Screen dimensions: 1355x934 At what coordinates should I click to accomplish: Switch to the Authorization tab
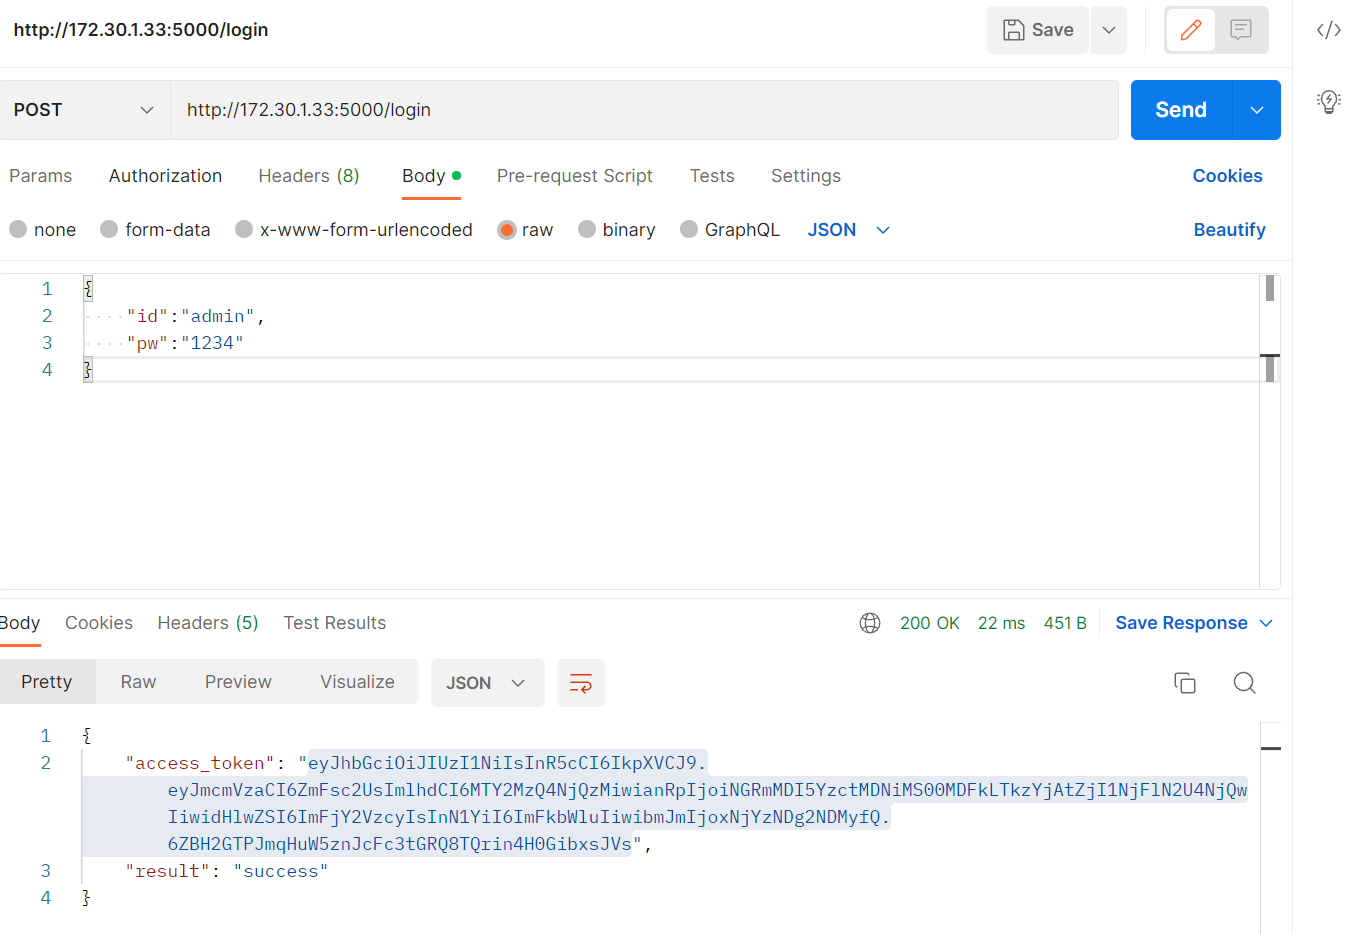[165, 176]
